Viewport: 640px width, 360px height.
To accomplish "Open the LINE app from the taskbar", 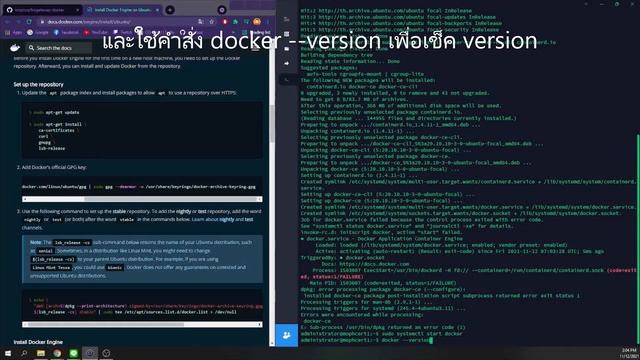I will pyautogui.click(x=73, y=353).
